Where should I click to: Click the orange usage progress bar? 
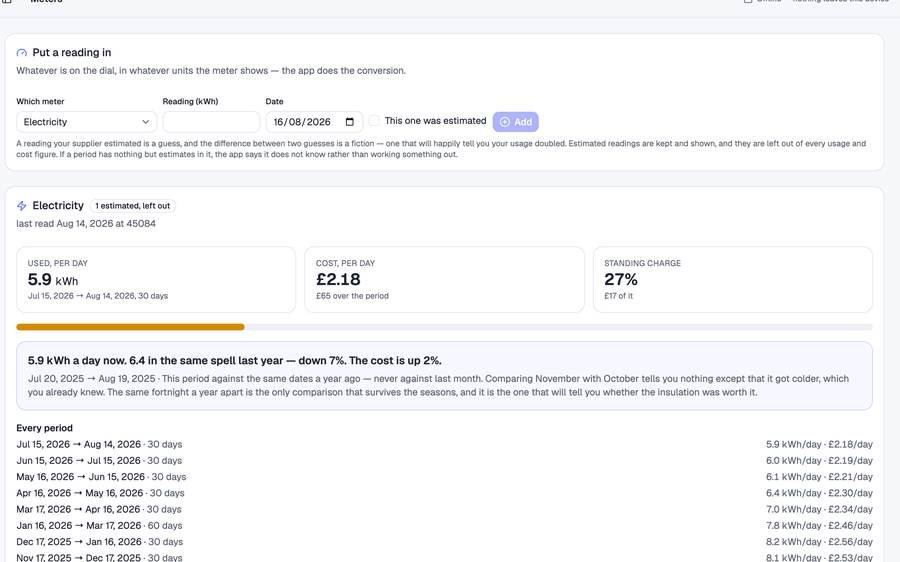coord(130,327)
